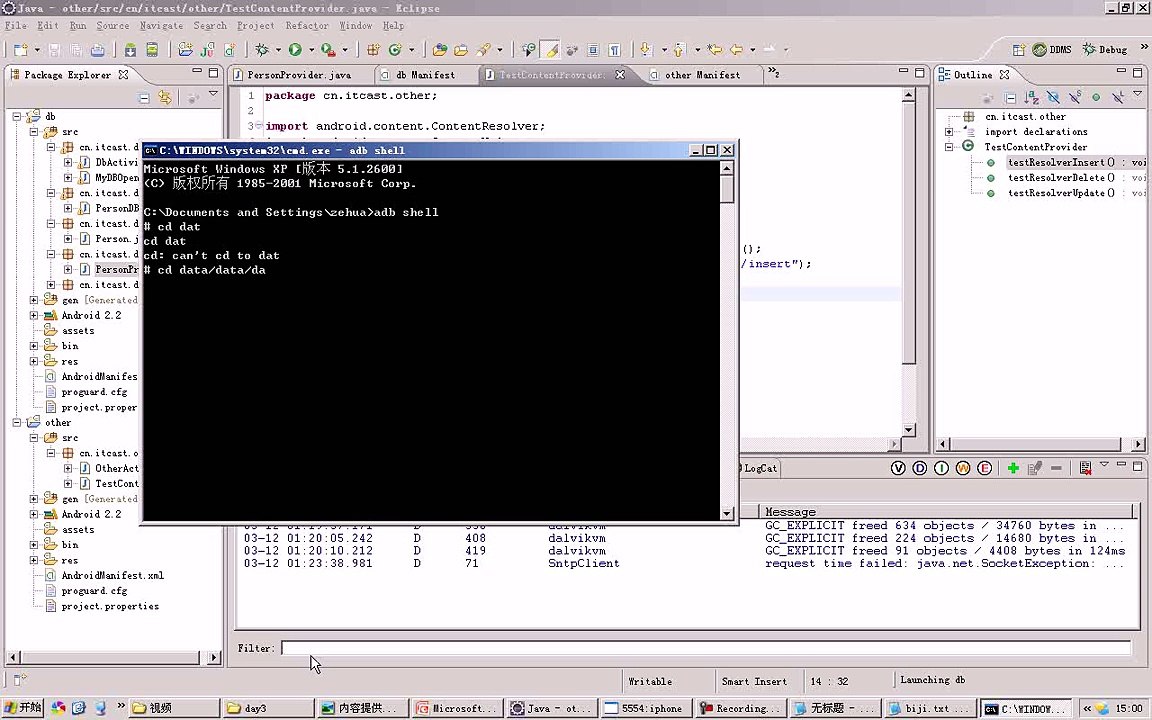Toggle Sort alphabetically in Outline view

pos(1032,98)
